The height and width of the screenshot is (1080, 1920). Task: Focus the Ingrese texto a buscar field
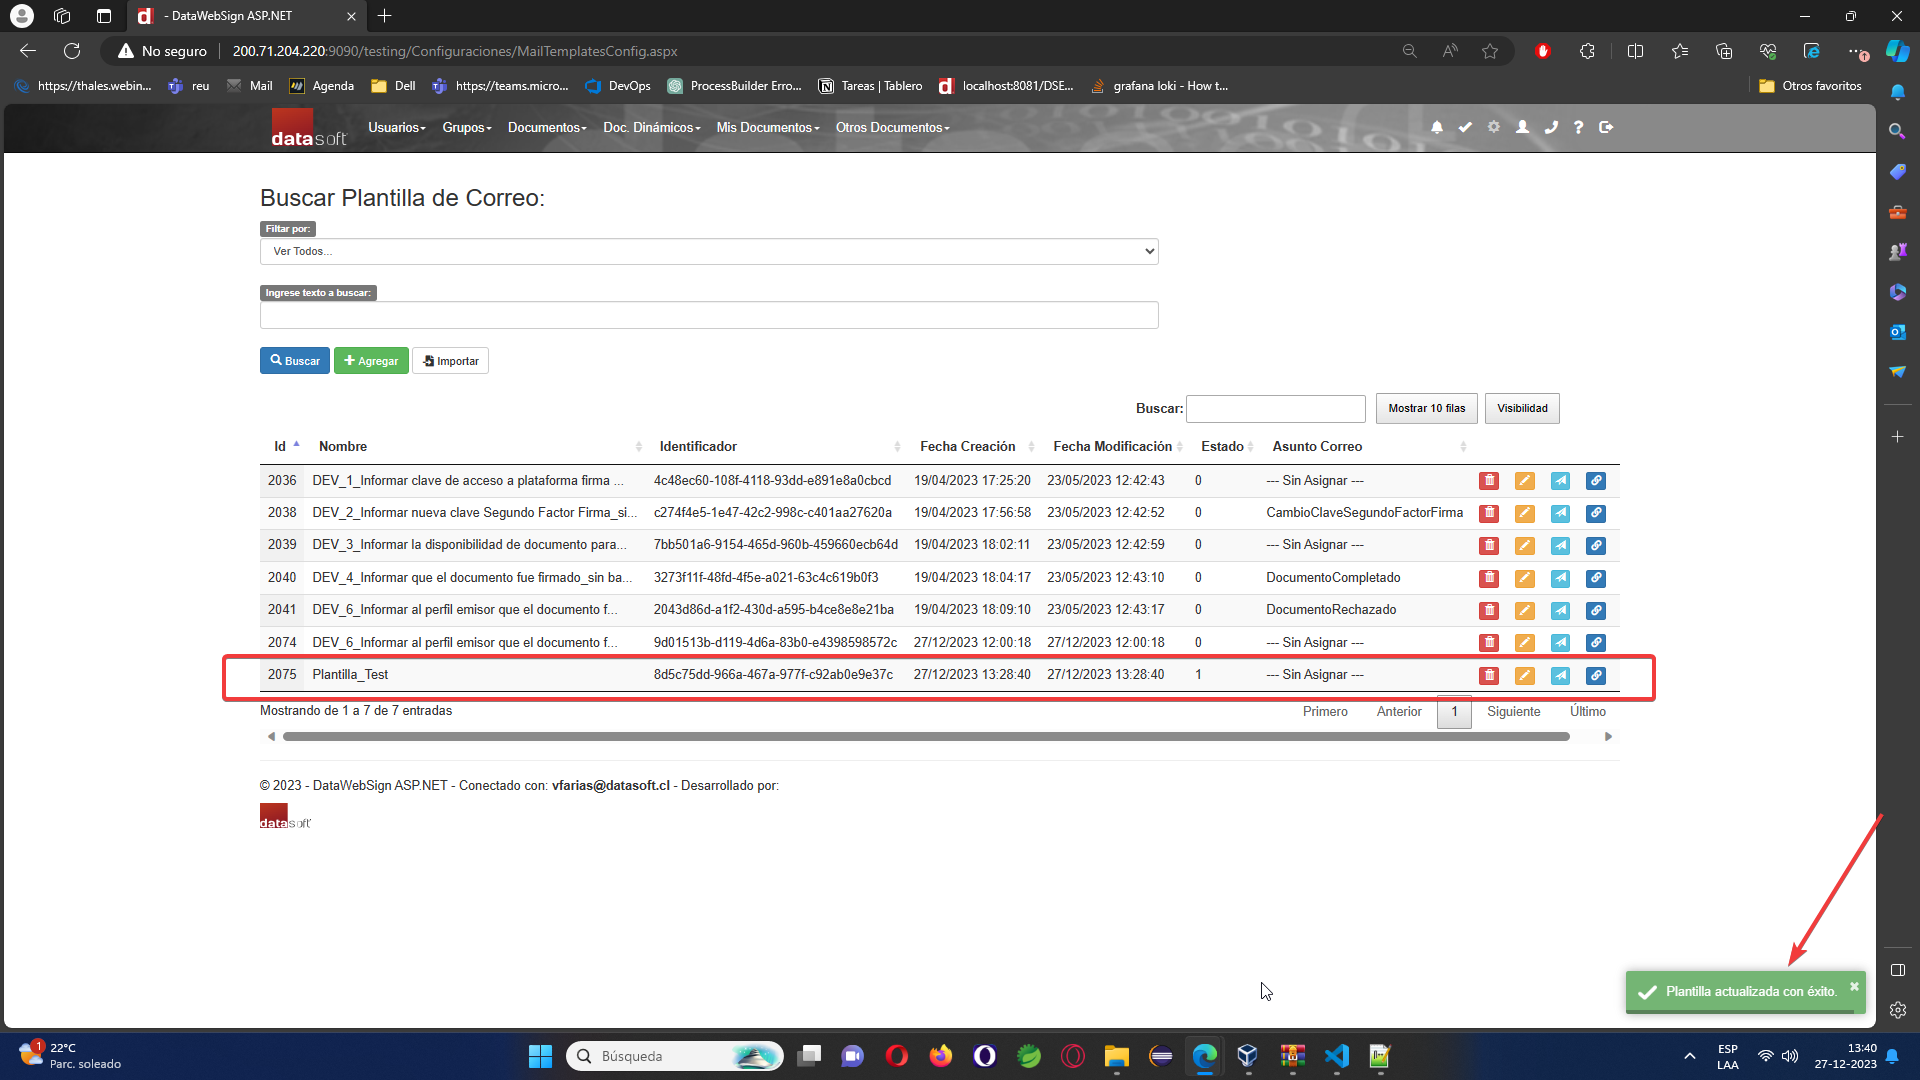[x=709, y=315]
